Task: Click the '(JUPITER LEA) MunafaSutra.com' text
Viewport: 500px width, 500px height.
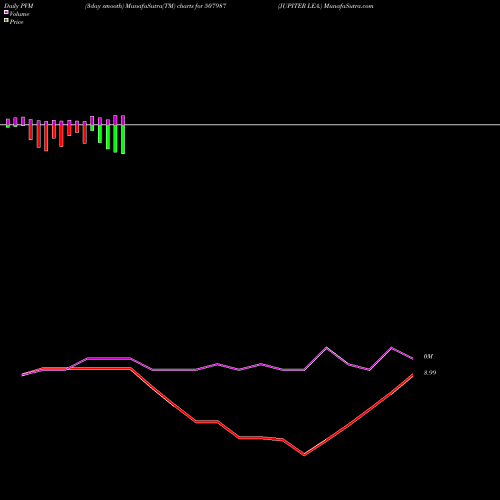Action: pos(325,6)
